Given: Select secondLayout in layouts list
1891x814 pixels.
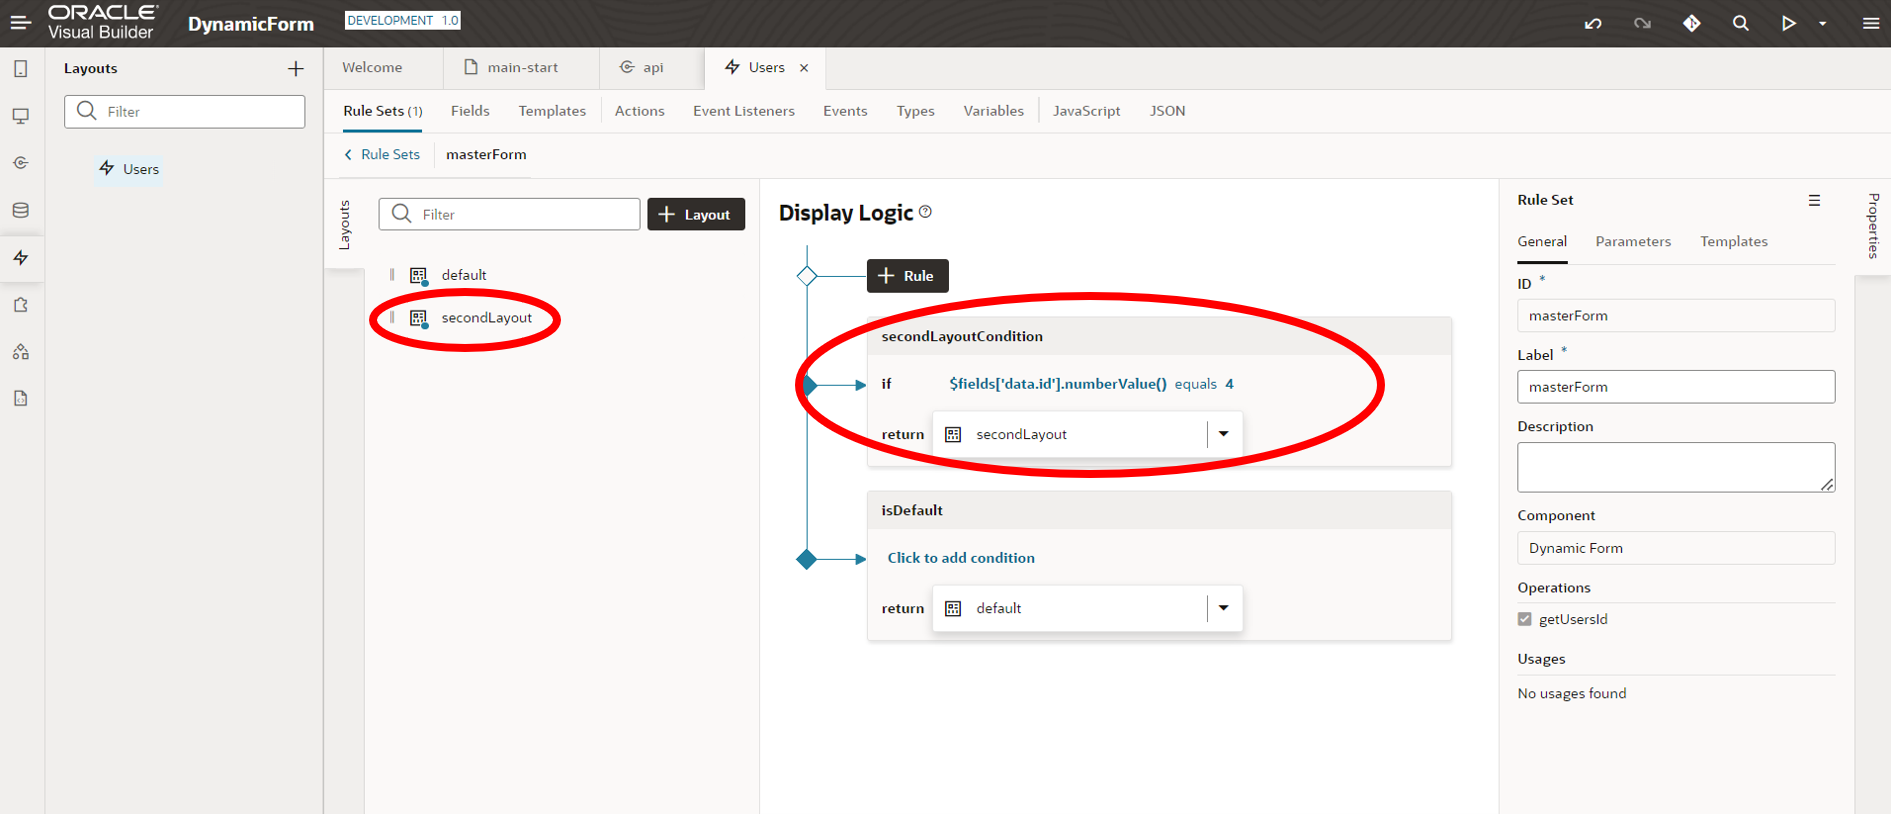Looking at the screenshot, I should tap(486, 318).
